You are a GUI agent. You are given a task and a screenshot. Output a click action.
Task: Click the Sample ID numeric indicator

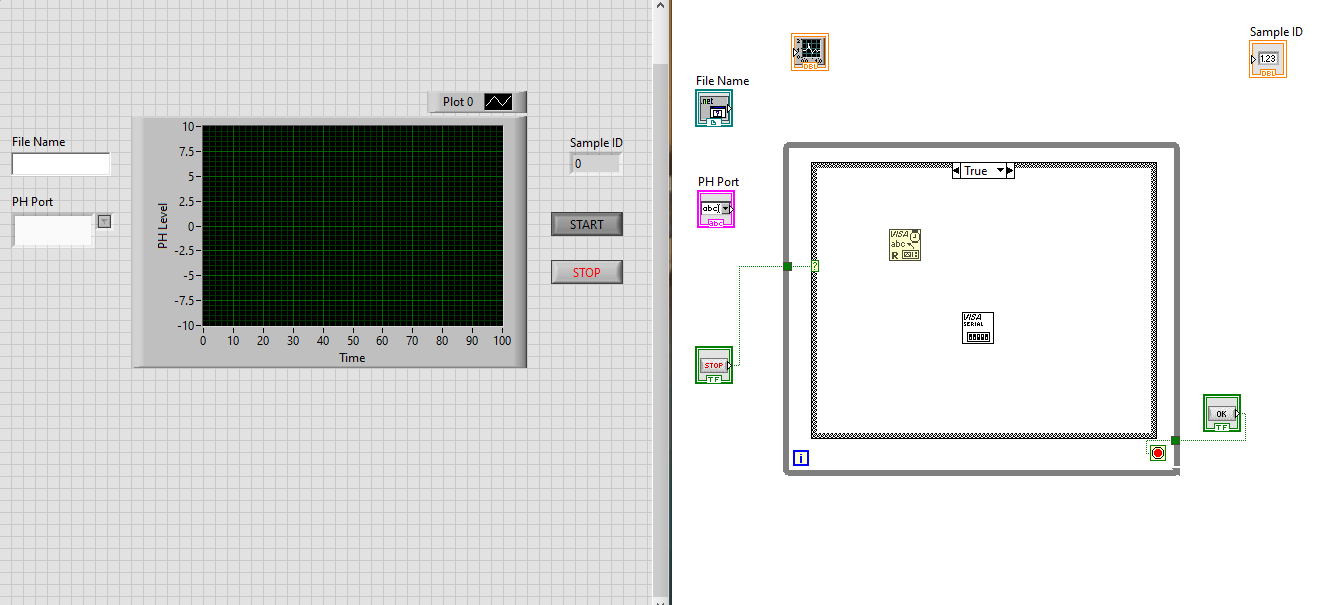[596, 163]
